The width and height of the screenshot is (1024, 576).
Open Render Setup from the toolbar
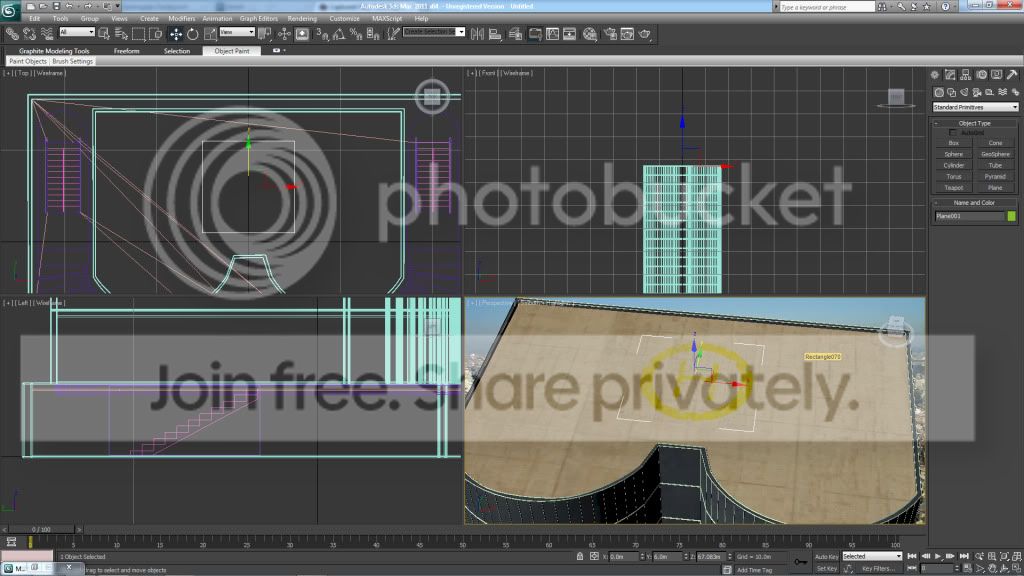pyautogui.click(x=609, y=34)
